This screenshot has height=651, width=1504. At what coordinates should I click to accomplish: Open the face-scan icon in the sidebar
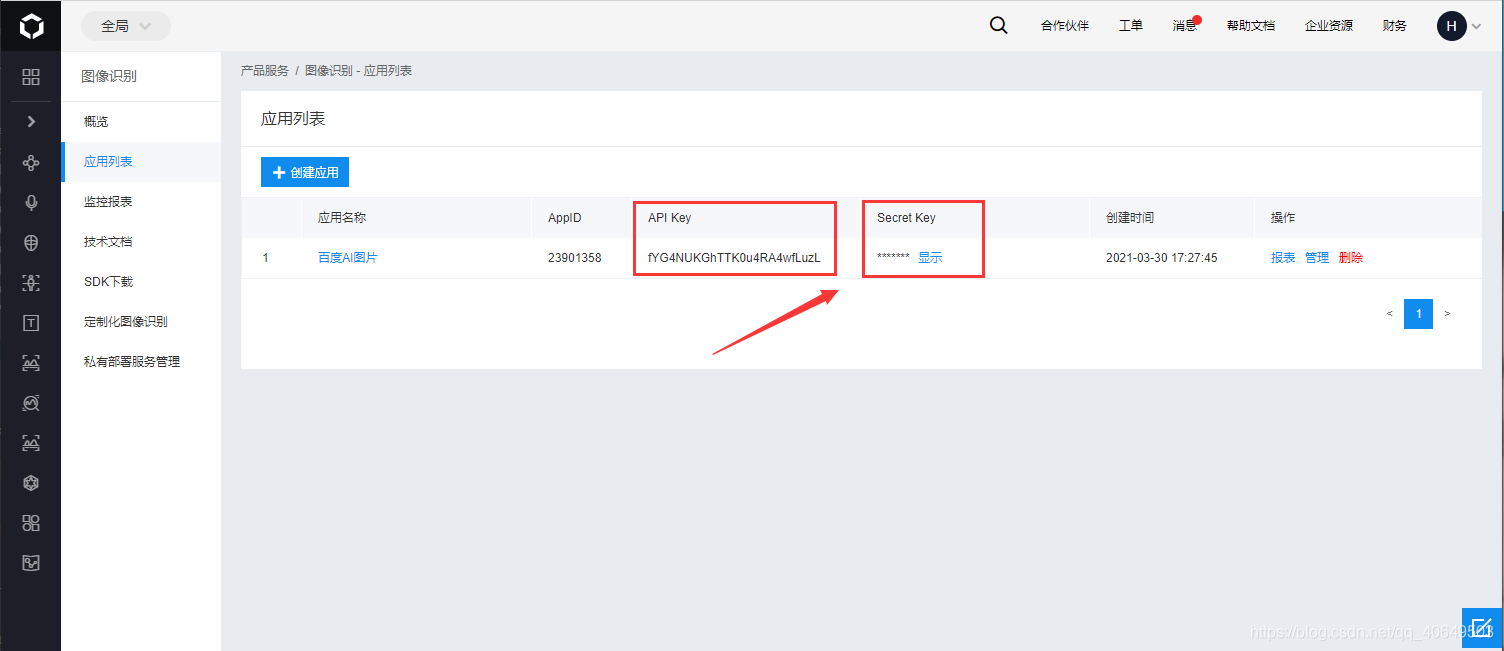(31, 283)
